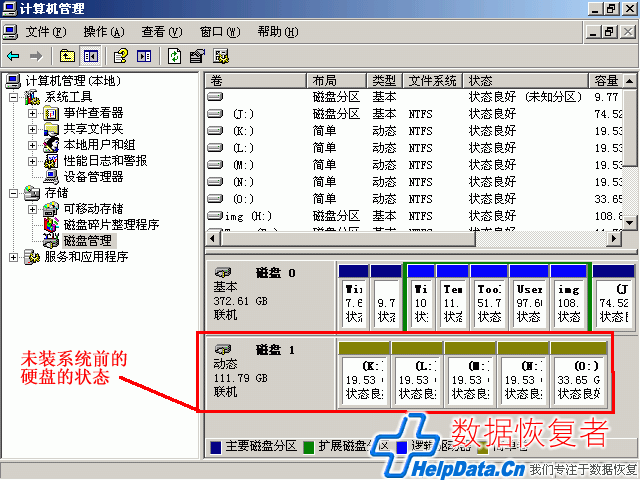640x480 pixels.
Task: Select the 磁盘管理 tree item
Action: pyautogui.click(x=88, y=241)
